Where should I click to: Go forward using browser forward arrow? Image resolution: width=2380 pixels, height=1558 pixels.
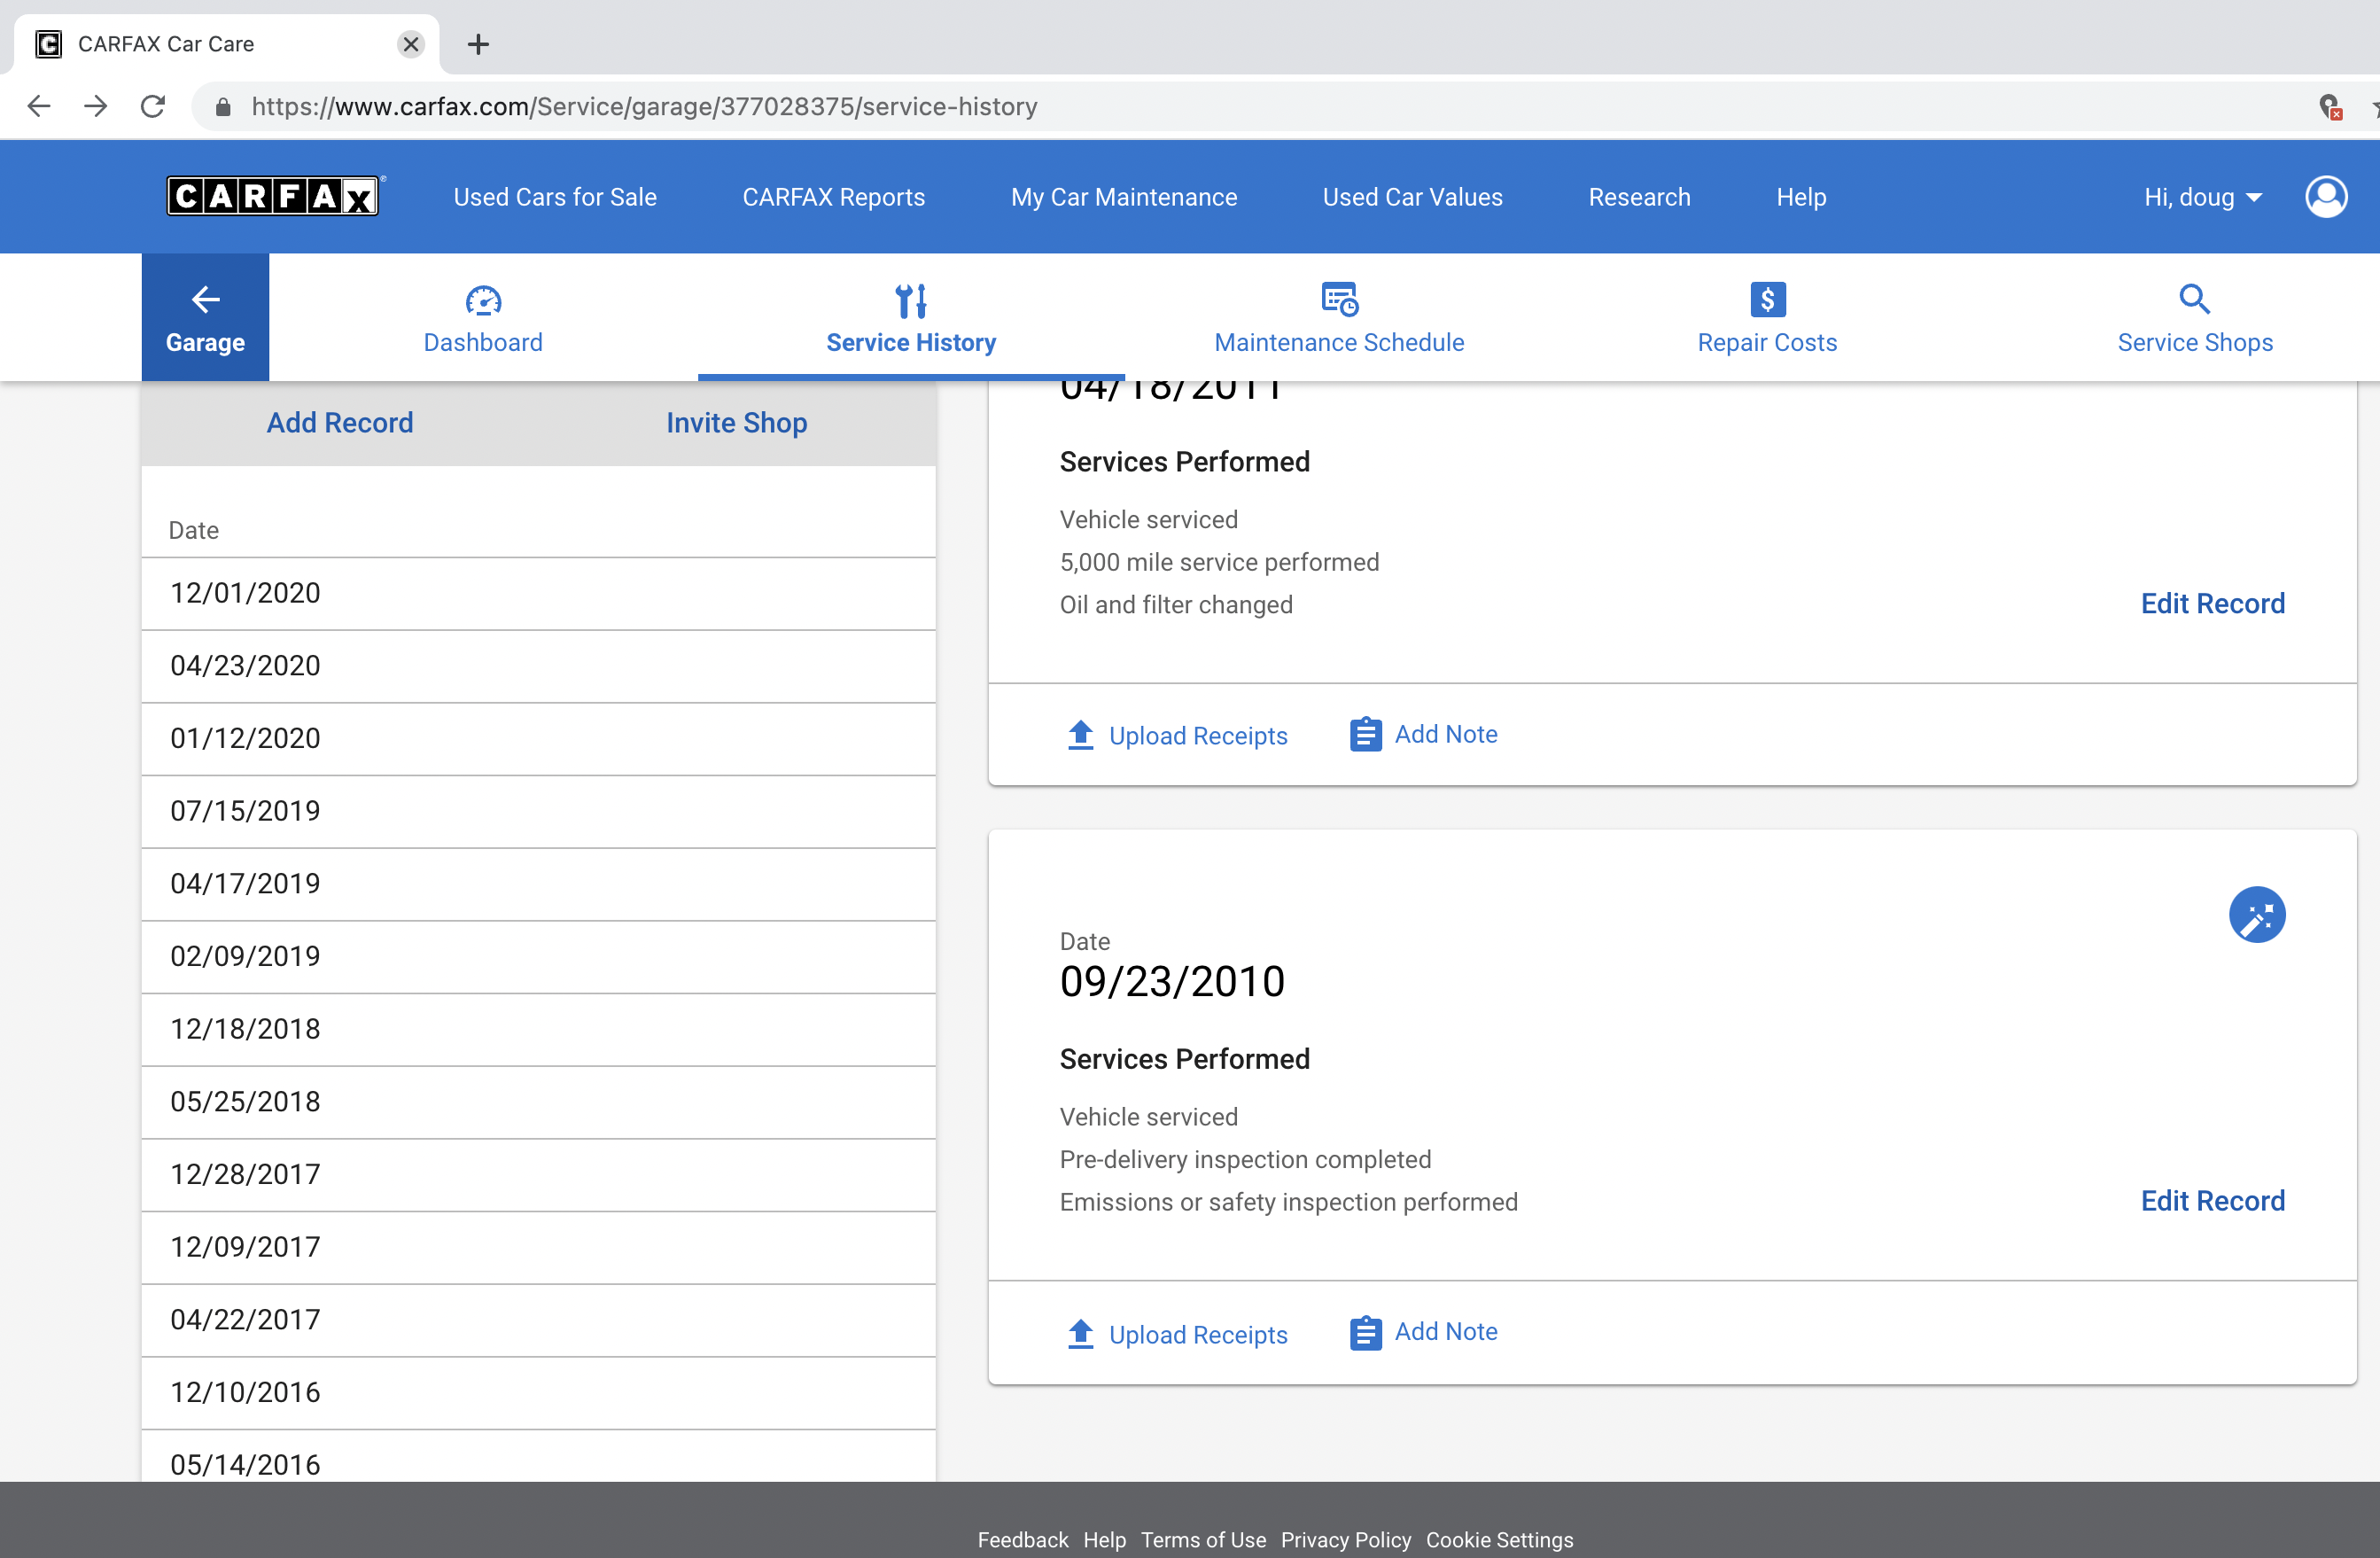point(95,106)
